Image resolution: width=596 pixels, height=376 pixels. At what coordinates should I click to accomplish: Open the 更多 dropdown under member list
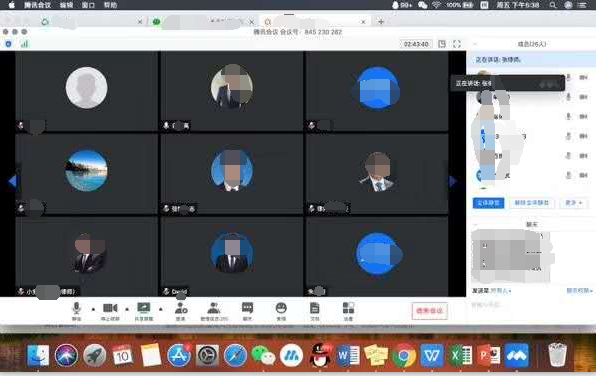(x=574, y=203)
